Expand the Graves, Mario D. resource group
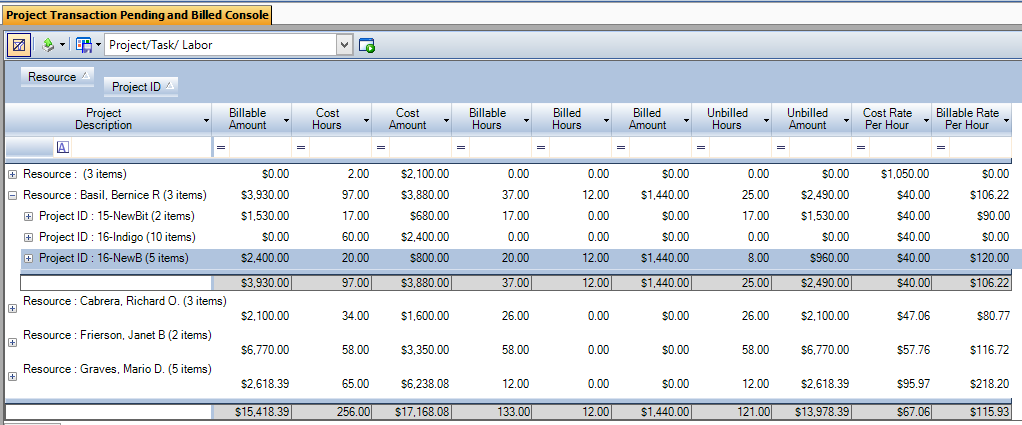The image size is (1022, 425). pyautogui.click(x=12, y=377)
